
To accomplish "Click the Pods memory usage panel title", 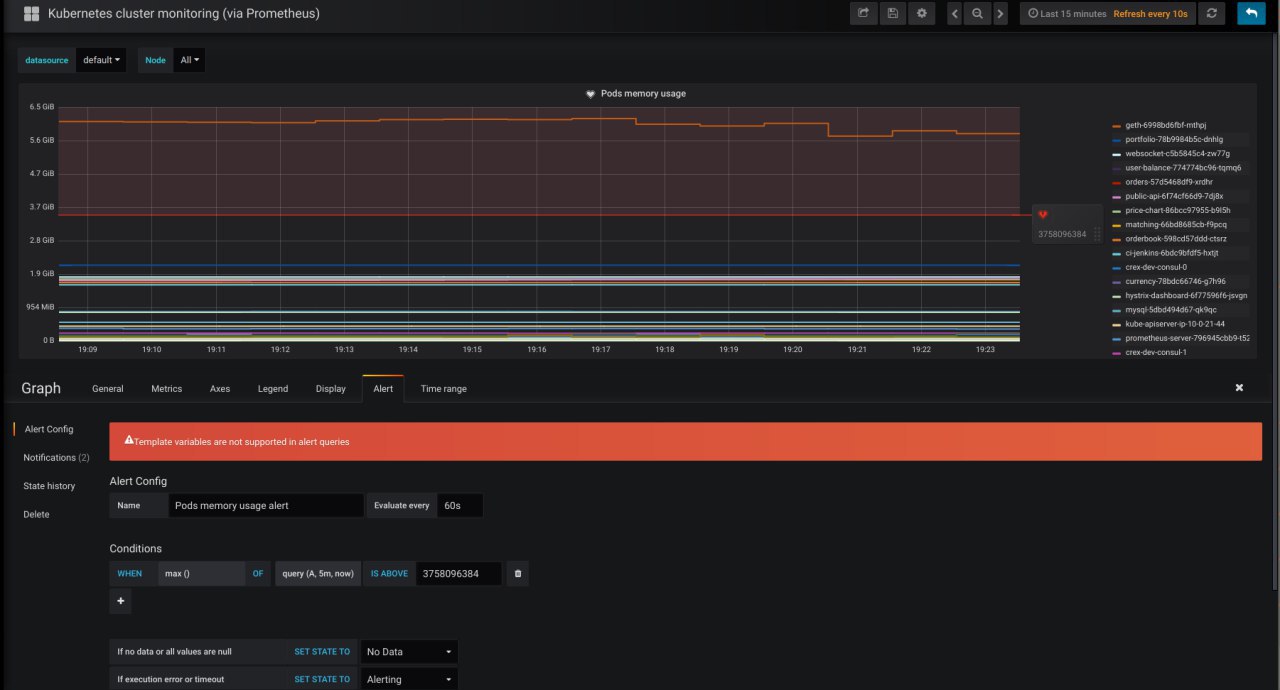I will pyautogui.click(x=643, y=94).
